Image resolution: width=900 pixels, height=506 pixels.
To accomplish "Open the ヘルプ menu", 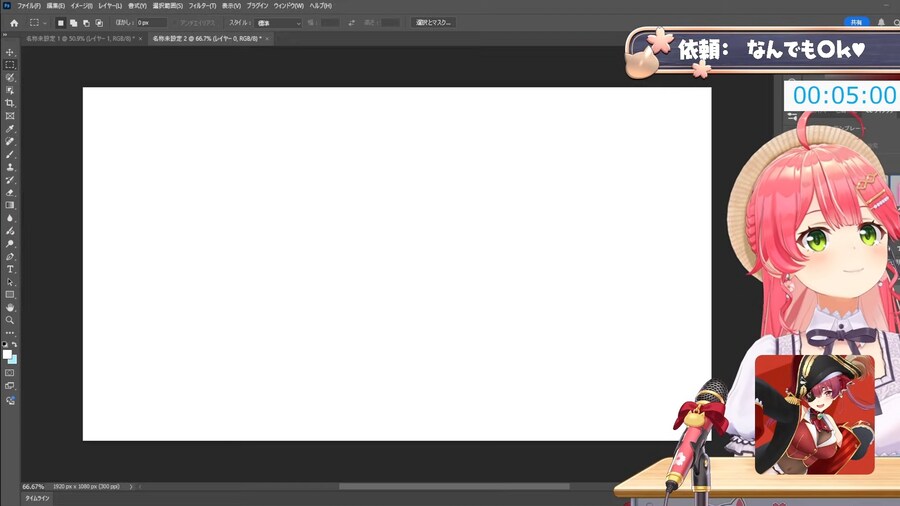I will (x=320, y=6).
